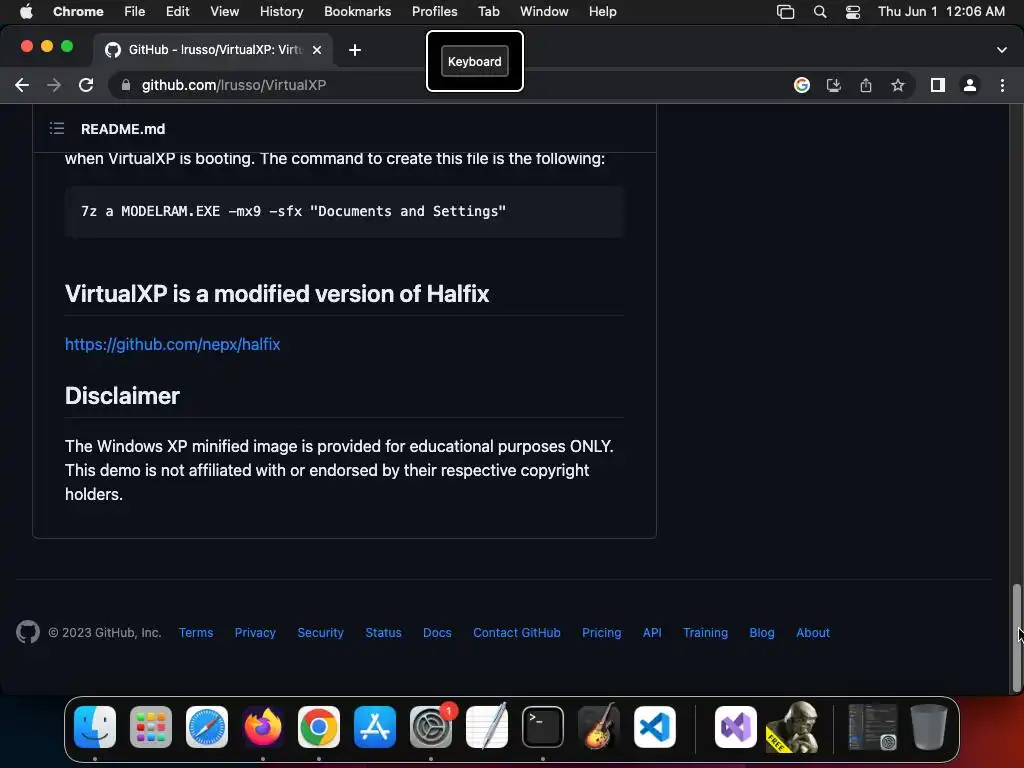The height and width of the screenshot is (768, 1024).
Task: Open a new tab with plus button
Action: (x=355, y=50)
